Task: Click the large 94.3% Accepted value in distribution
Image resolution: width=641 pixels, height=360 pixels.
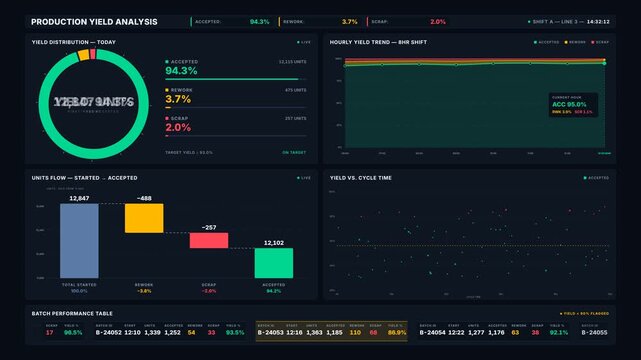Action: coord(181,71)
